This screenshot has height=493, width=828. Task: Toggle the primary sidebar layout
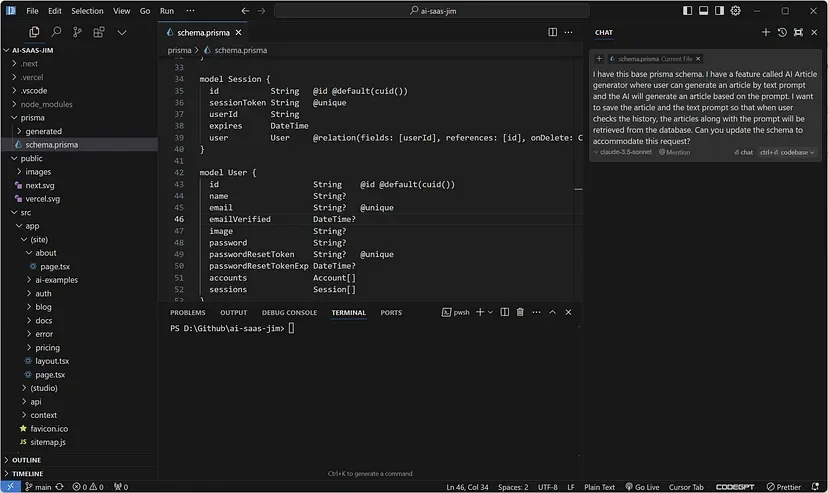click(688, 11)
